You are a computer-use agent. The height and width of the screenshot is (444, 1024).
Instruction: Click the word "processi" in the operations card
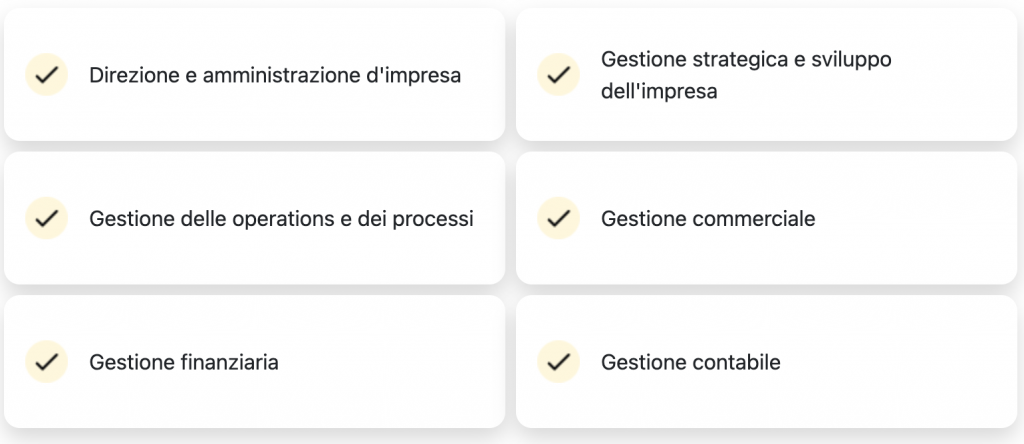click(x=432, y=218)
